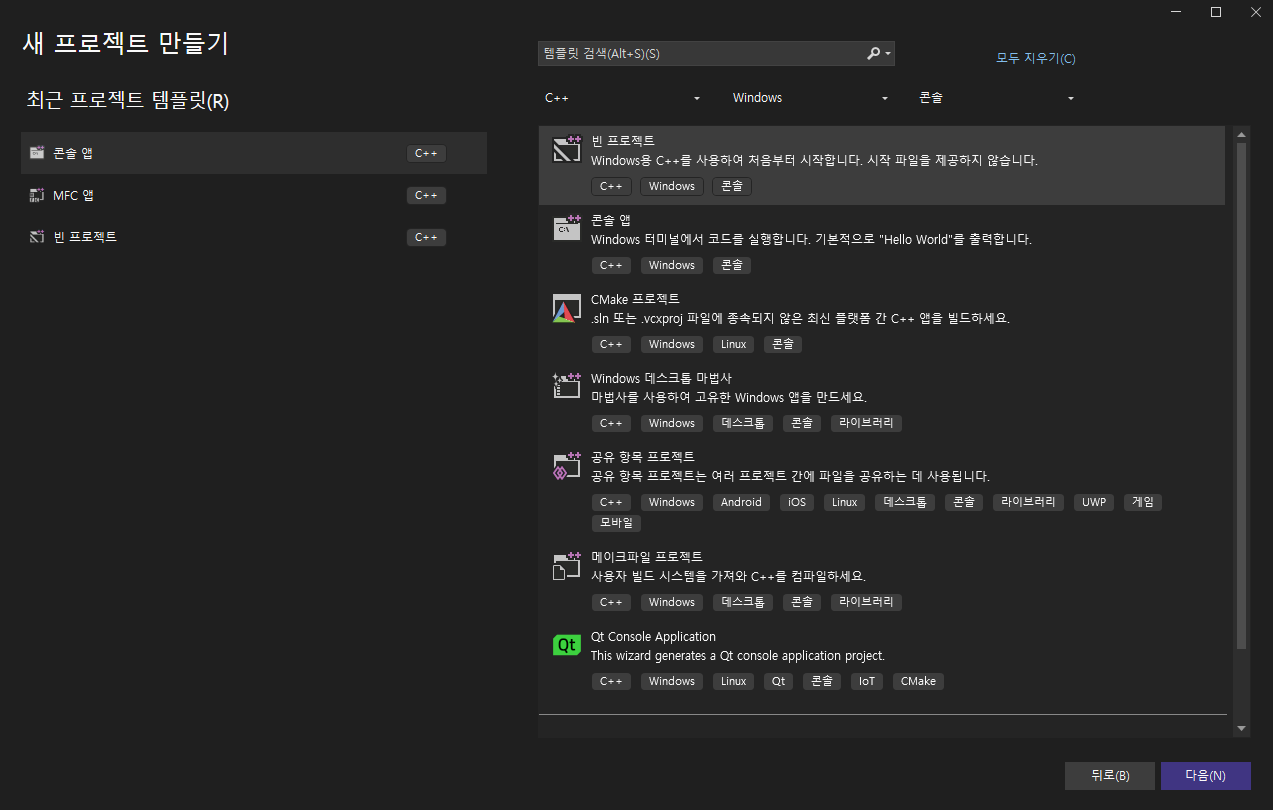Click Qt tag under Qt Console Application
The width and height of the screenshot is (1273, 810).
tap(779, 681)
